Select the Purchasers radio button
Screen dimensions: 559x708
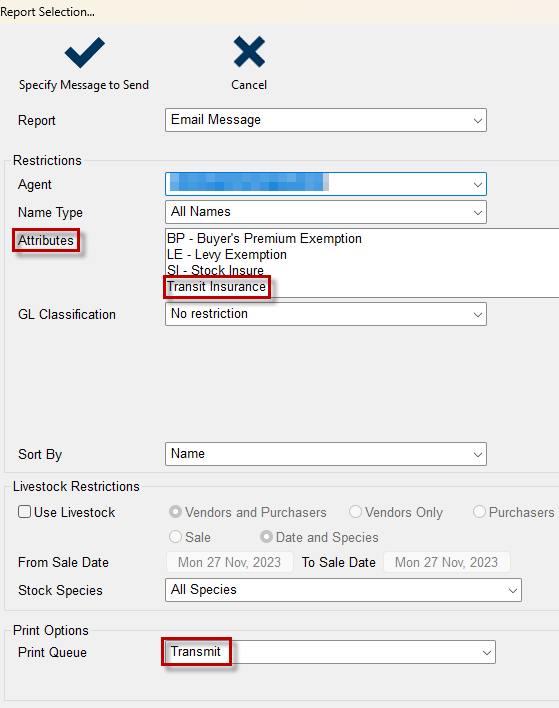479,512
